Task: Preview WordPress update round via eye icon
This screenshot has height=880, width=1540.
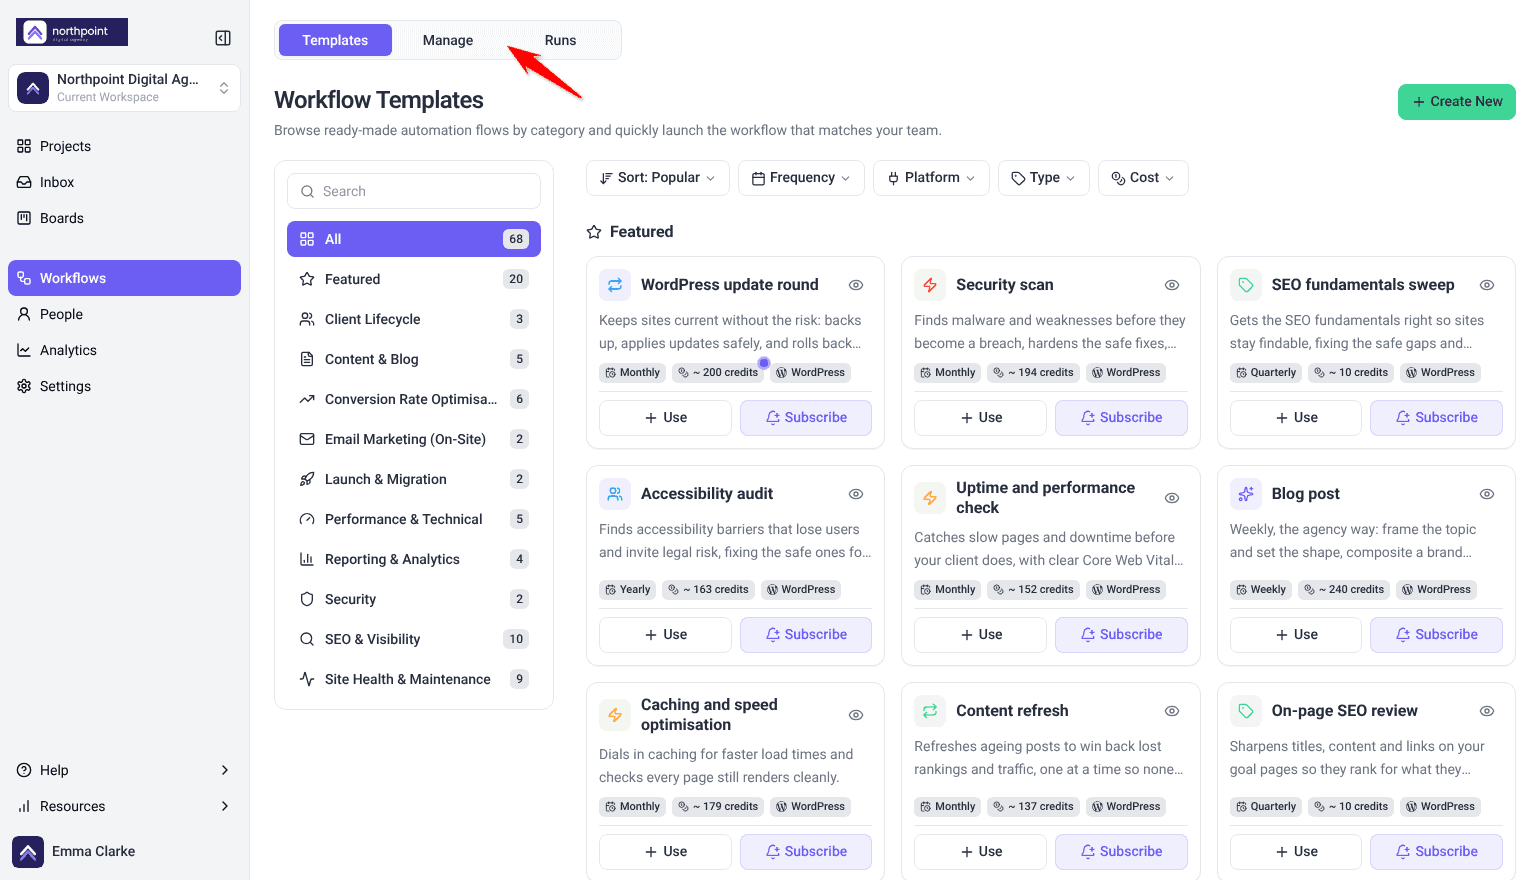Action: [856, 285]
